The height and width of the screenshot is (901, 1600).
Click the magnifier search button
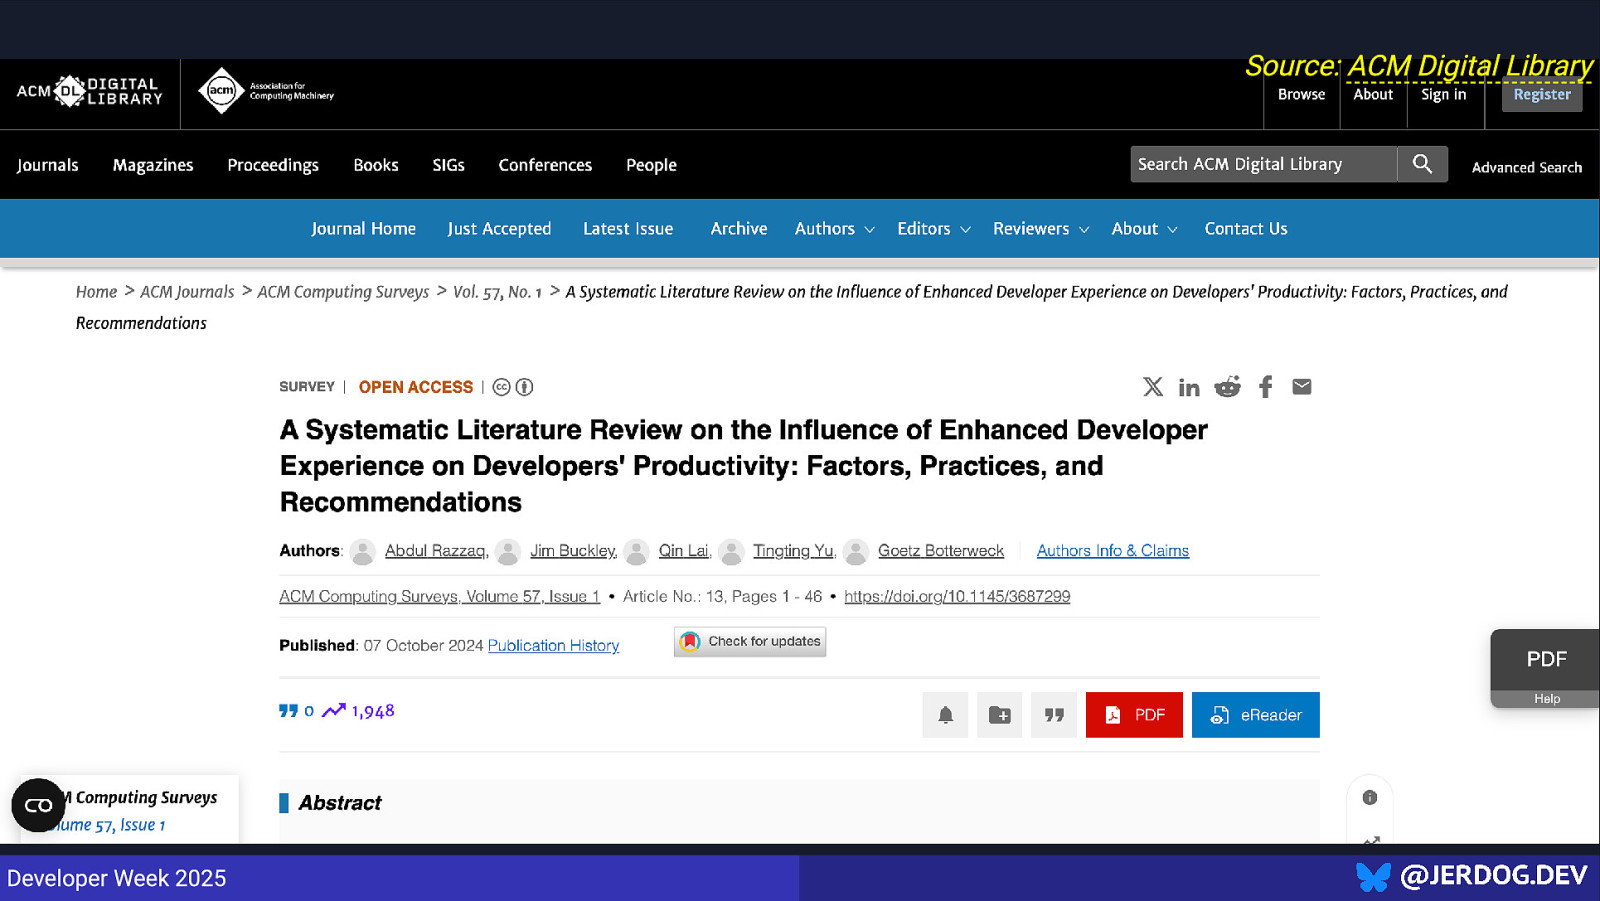[1422, 164]
